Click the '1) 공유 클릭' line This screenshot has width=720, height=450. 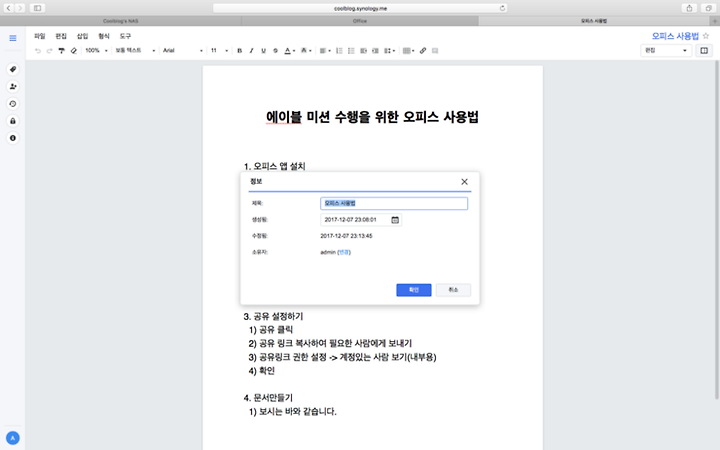coord(271,330)
